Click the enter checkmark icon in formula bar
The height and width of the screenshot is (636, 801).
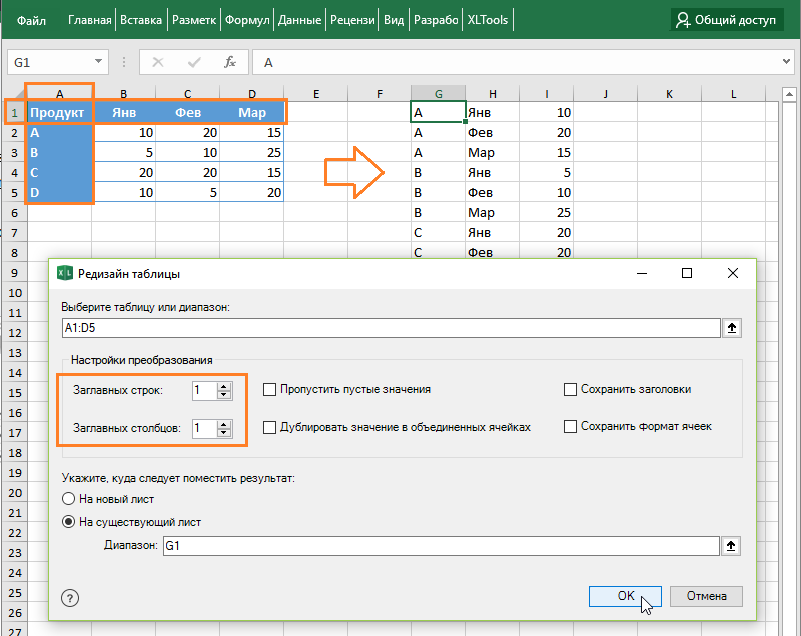(193, 62)
